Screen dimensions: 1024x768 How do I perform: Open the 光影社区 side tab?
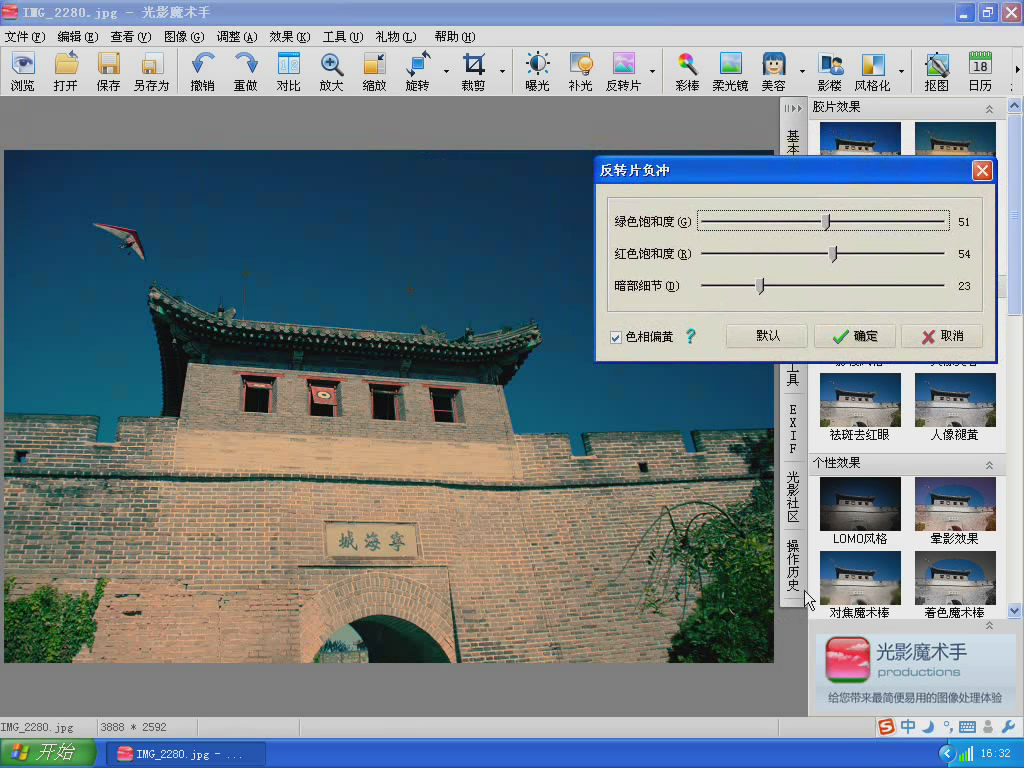[793, 497]
